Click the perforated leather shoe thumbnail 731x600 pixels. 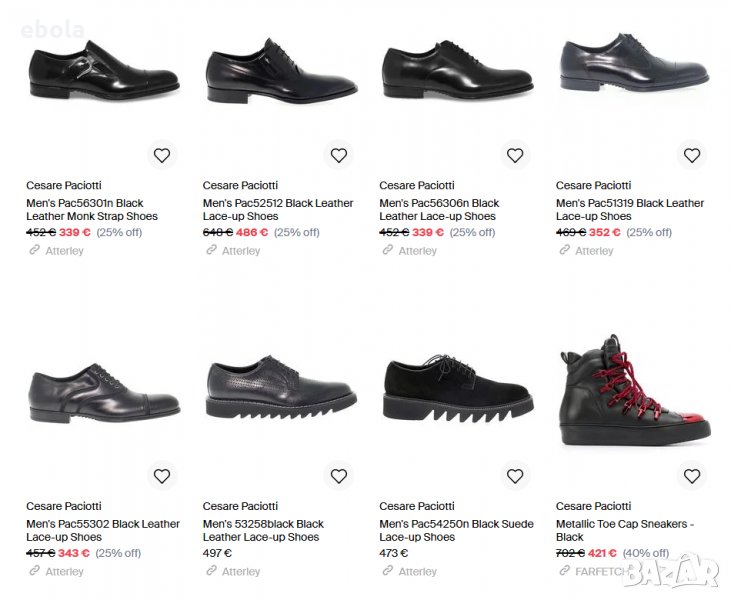[x=280, y=390]
